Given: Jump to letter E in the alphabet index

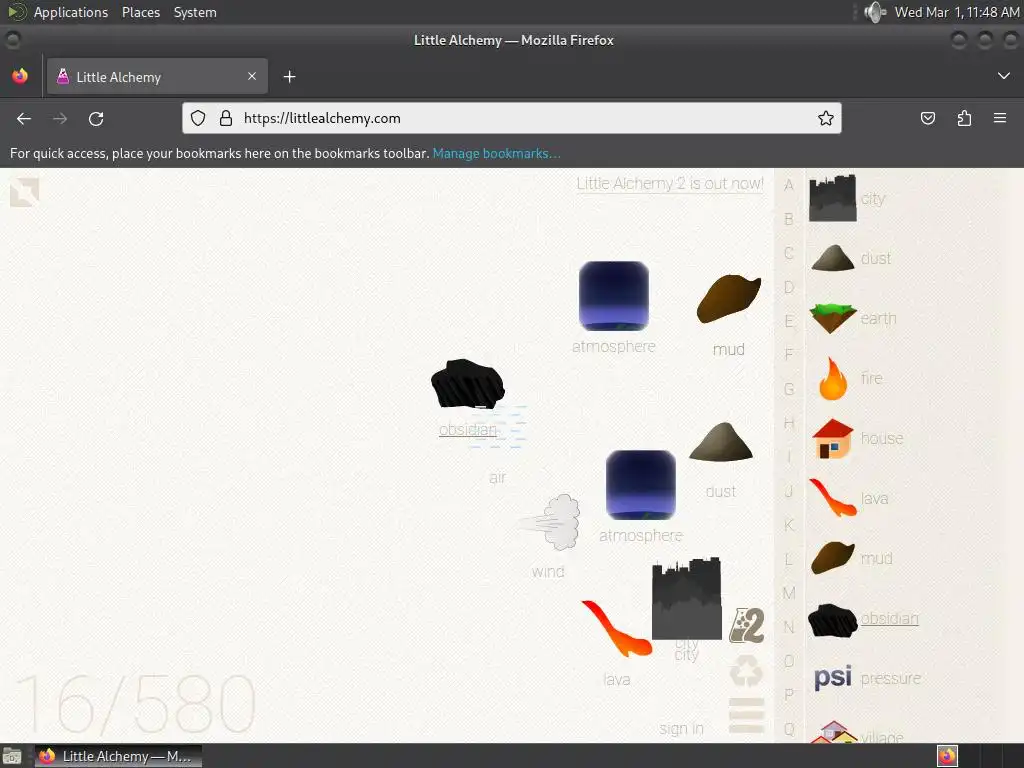Looking at the screenshot, I should pyautogui.click(x=789, y=321).
